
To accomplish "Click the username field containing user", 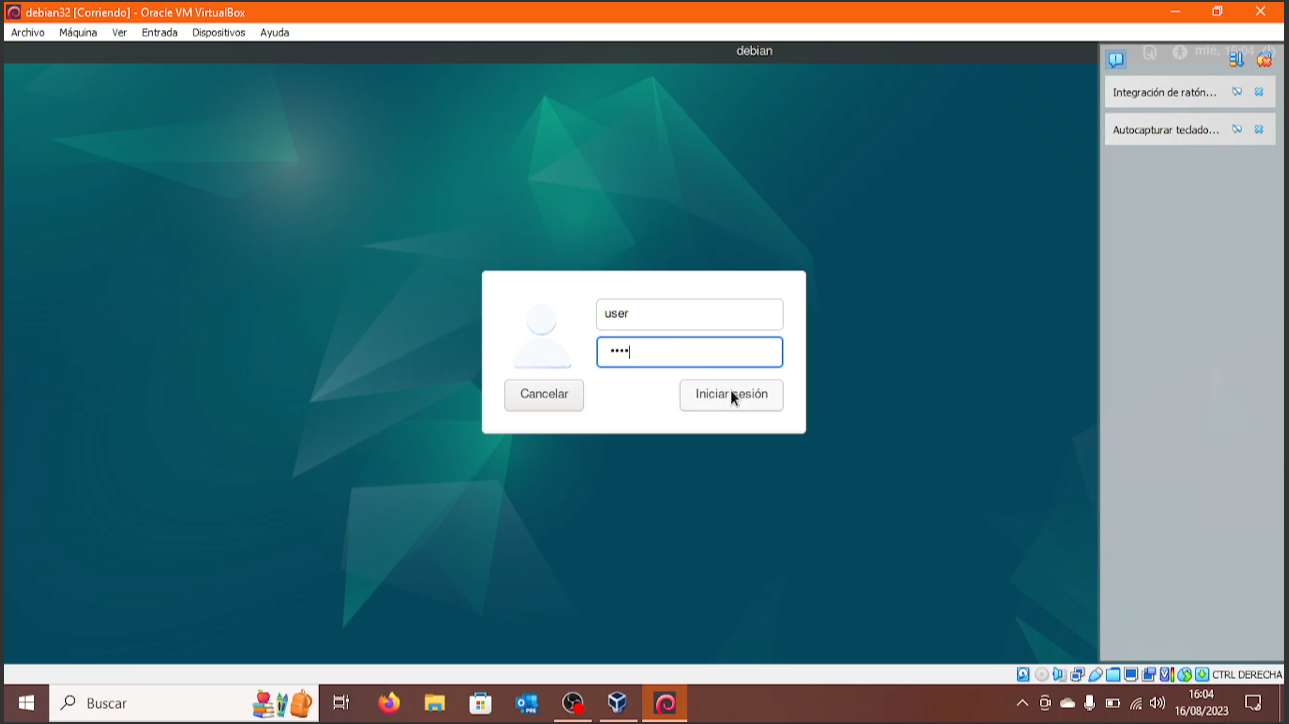I will point(689,314).
